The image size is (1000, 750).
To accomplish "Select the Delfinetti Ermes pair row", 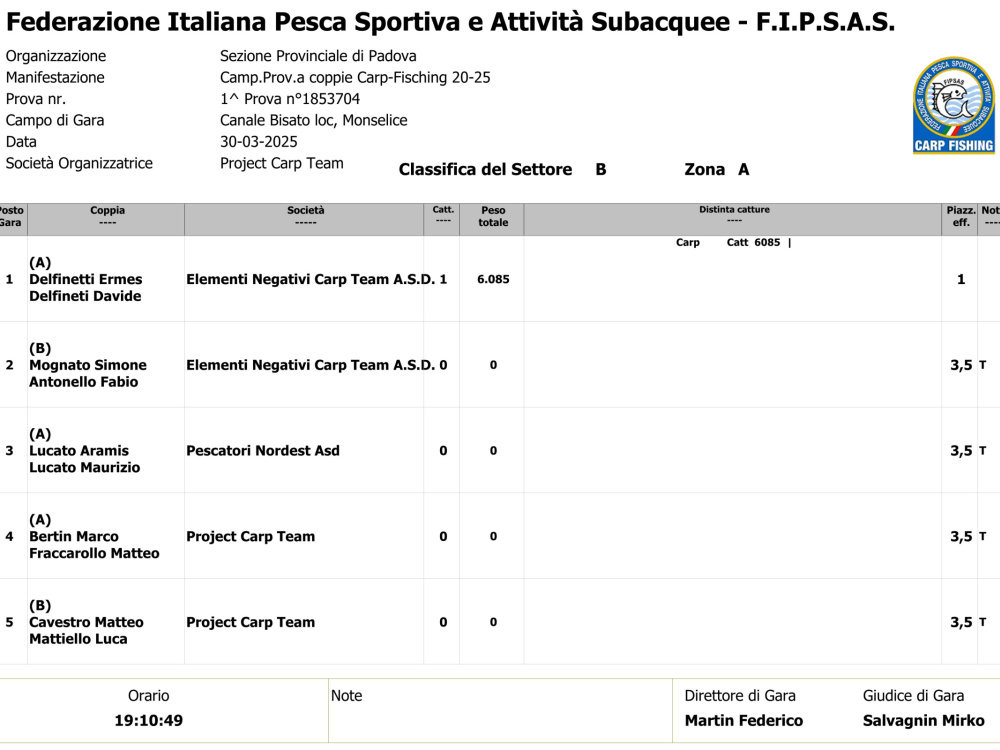I will tap(500, 279).
